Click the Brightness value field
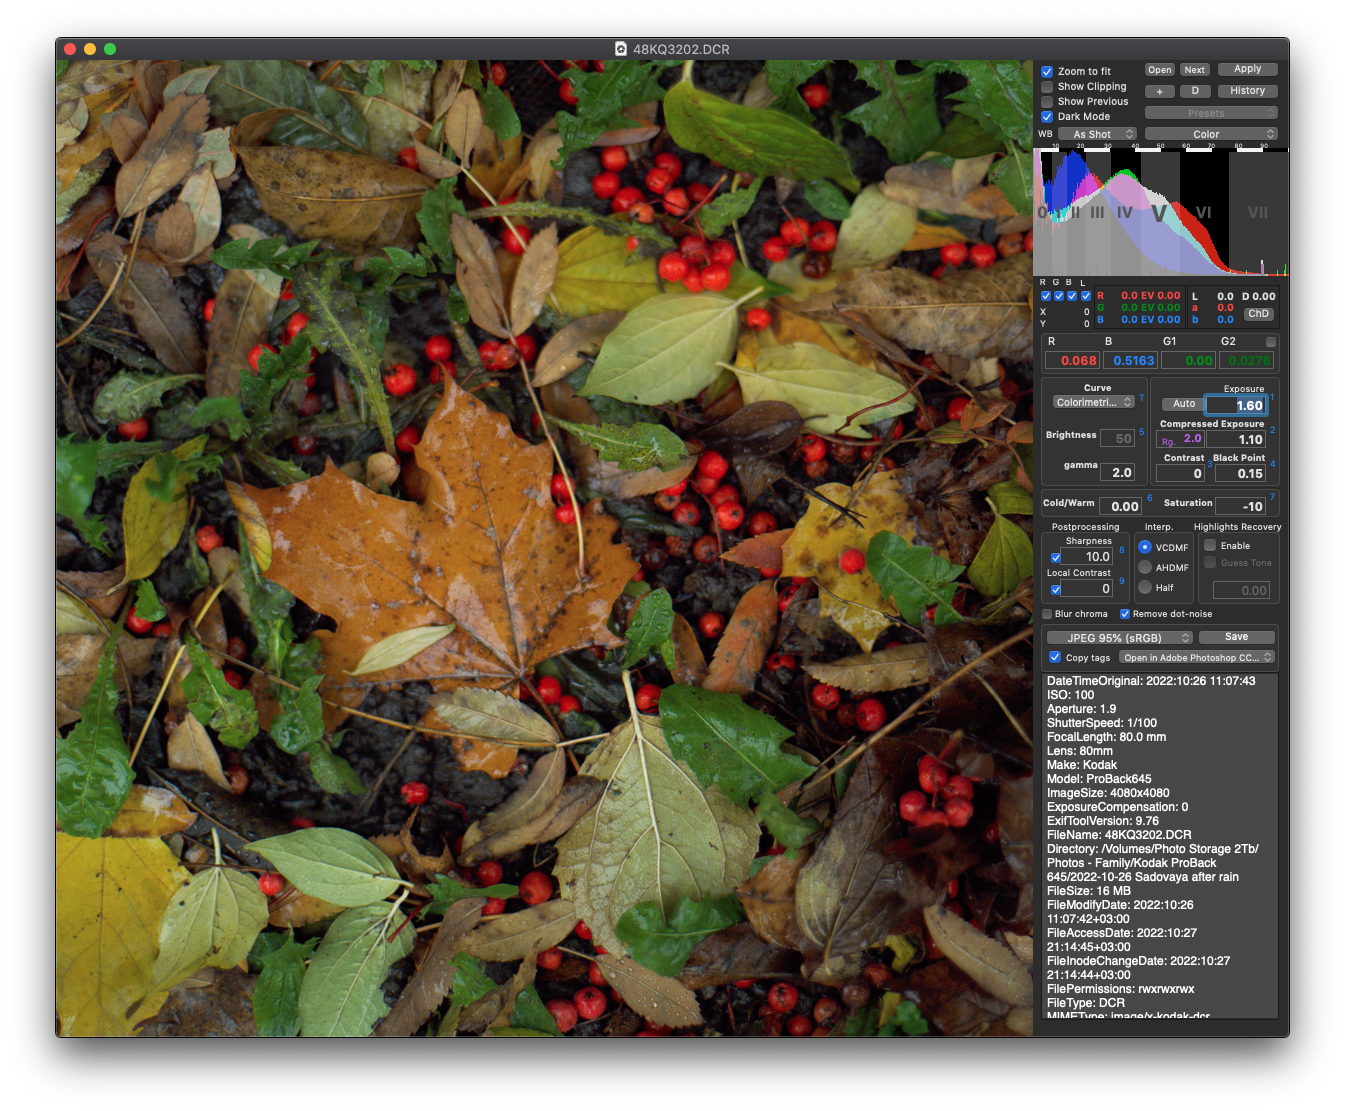This screenshot has height=1111, width=1345. tap(1118, 438)
